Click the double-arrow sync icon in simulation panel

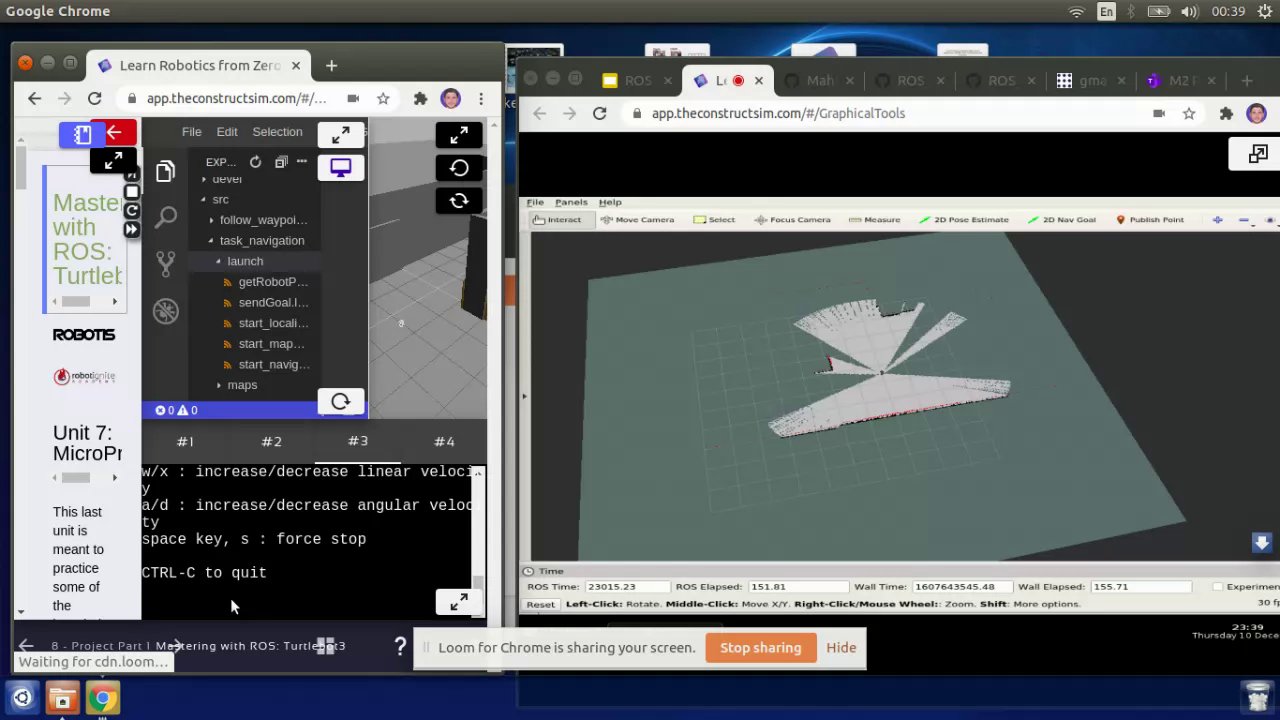pos(459,201)
